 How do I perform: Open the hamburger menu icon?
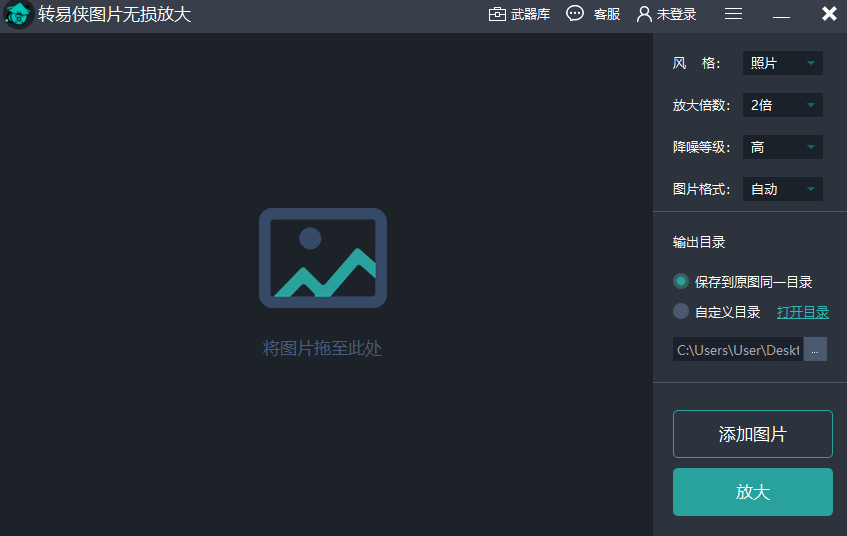[x=733, y=14]
